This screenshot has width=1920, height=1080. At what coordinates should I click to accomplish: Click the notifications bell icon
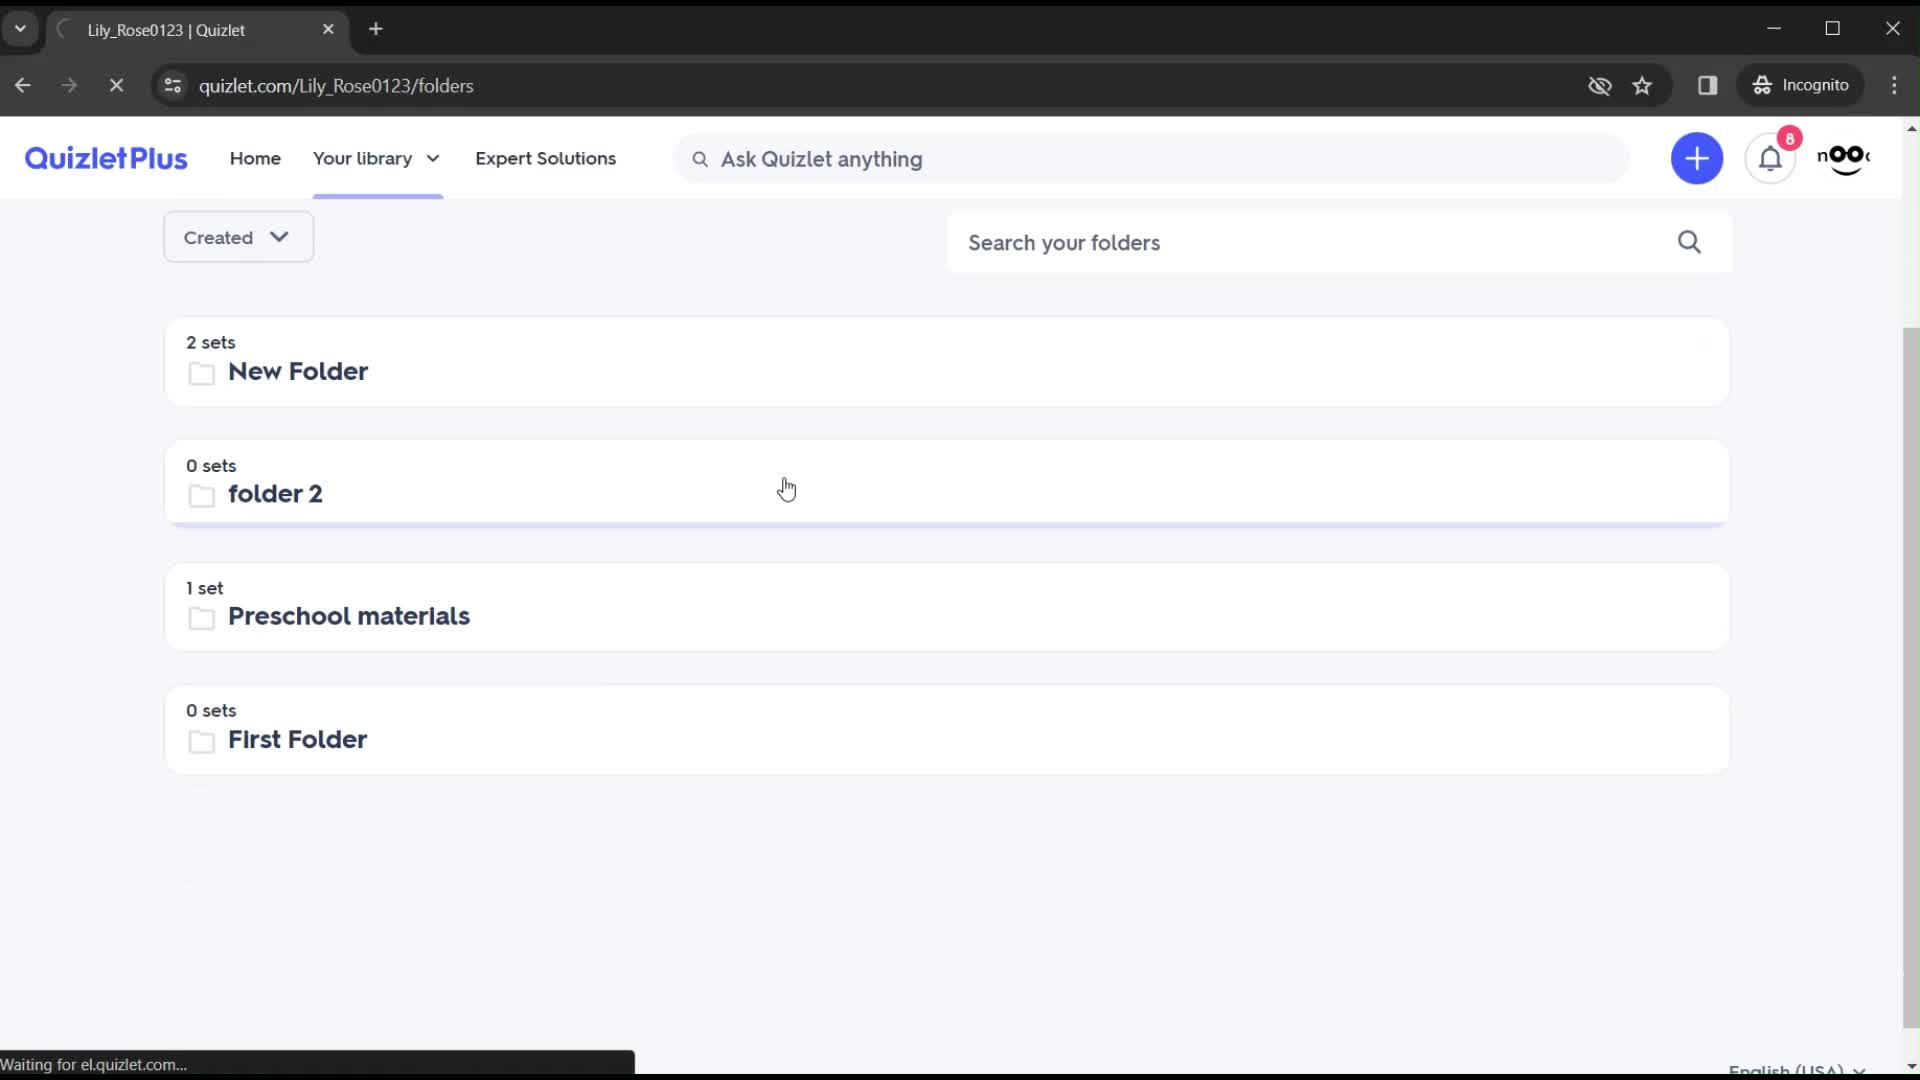[x=1771, y=158]
